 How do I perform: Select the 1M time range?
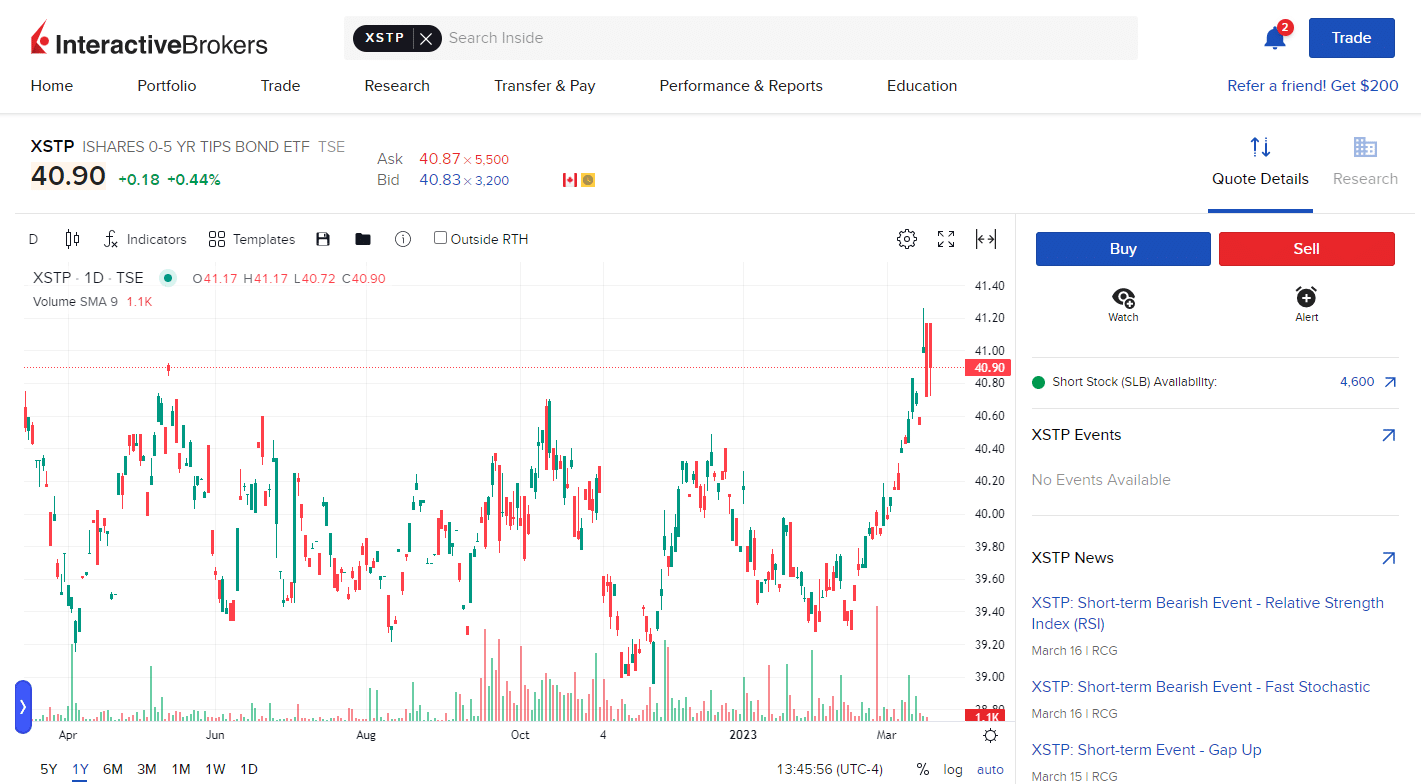pyautogui.click(x=181, y=769)
